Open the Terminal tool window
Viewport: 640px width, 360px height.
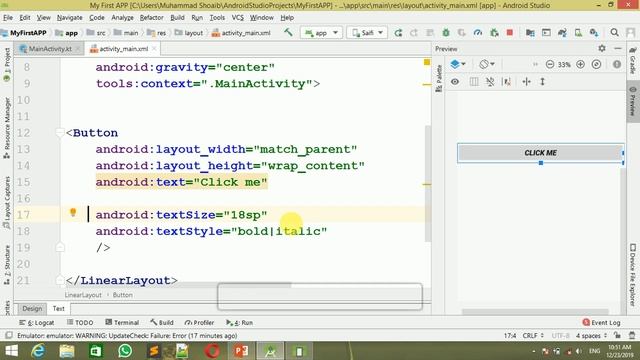pyautogui.click(x=122, y=322)
